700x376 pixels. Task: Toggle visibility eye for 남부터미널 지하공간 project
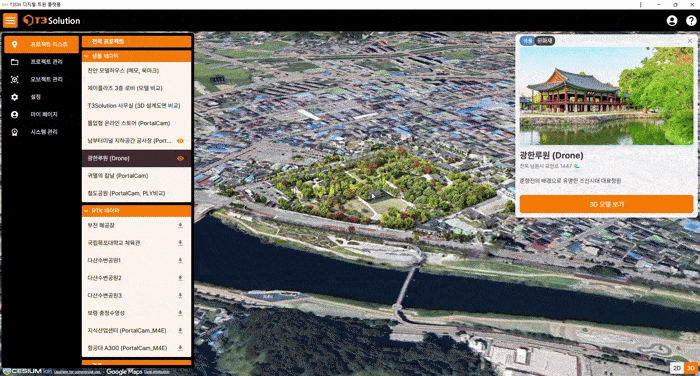[x=180, y=141]
